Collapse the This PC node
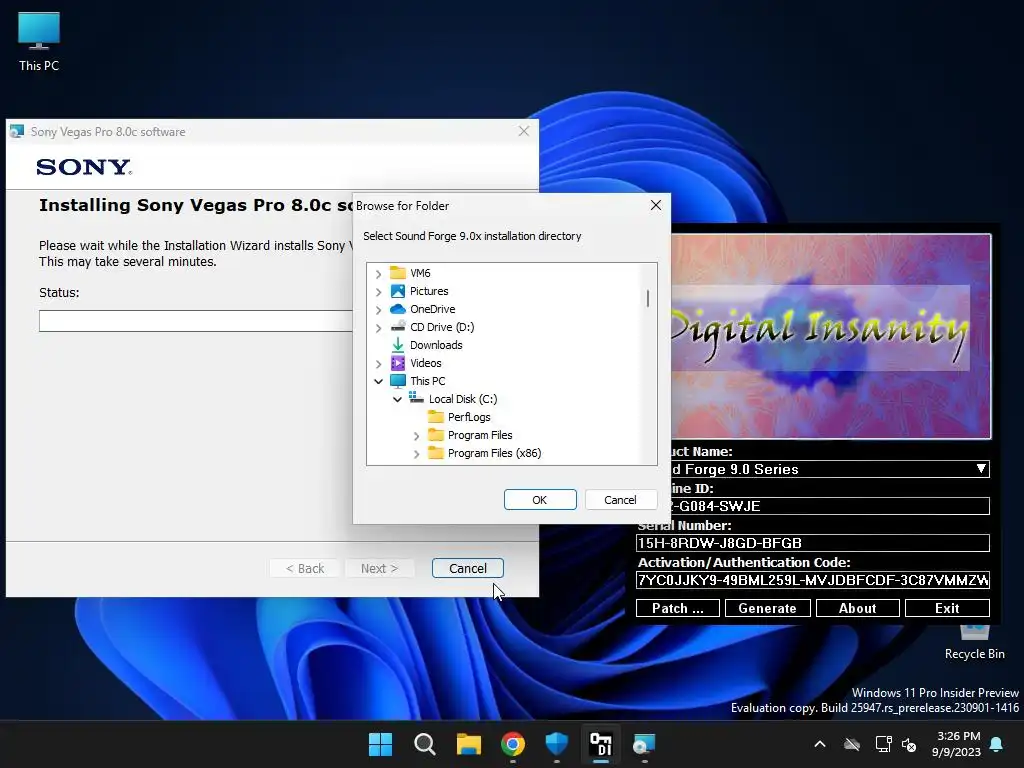The height and width of the screenshot is (768, 1024). 379,381
